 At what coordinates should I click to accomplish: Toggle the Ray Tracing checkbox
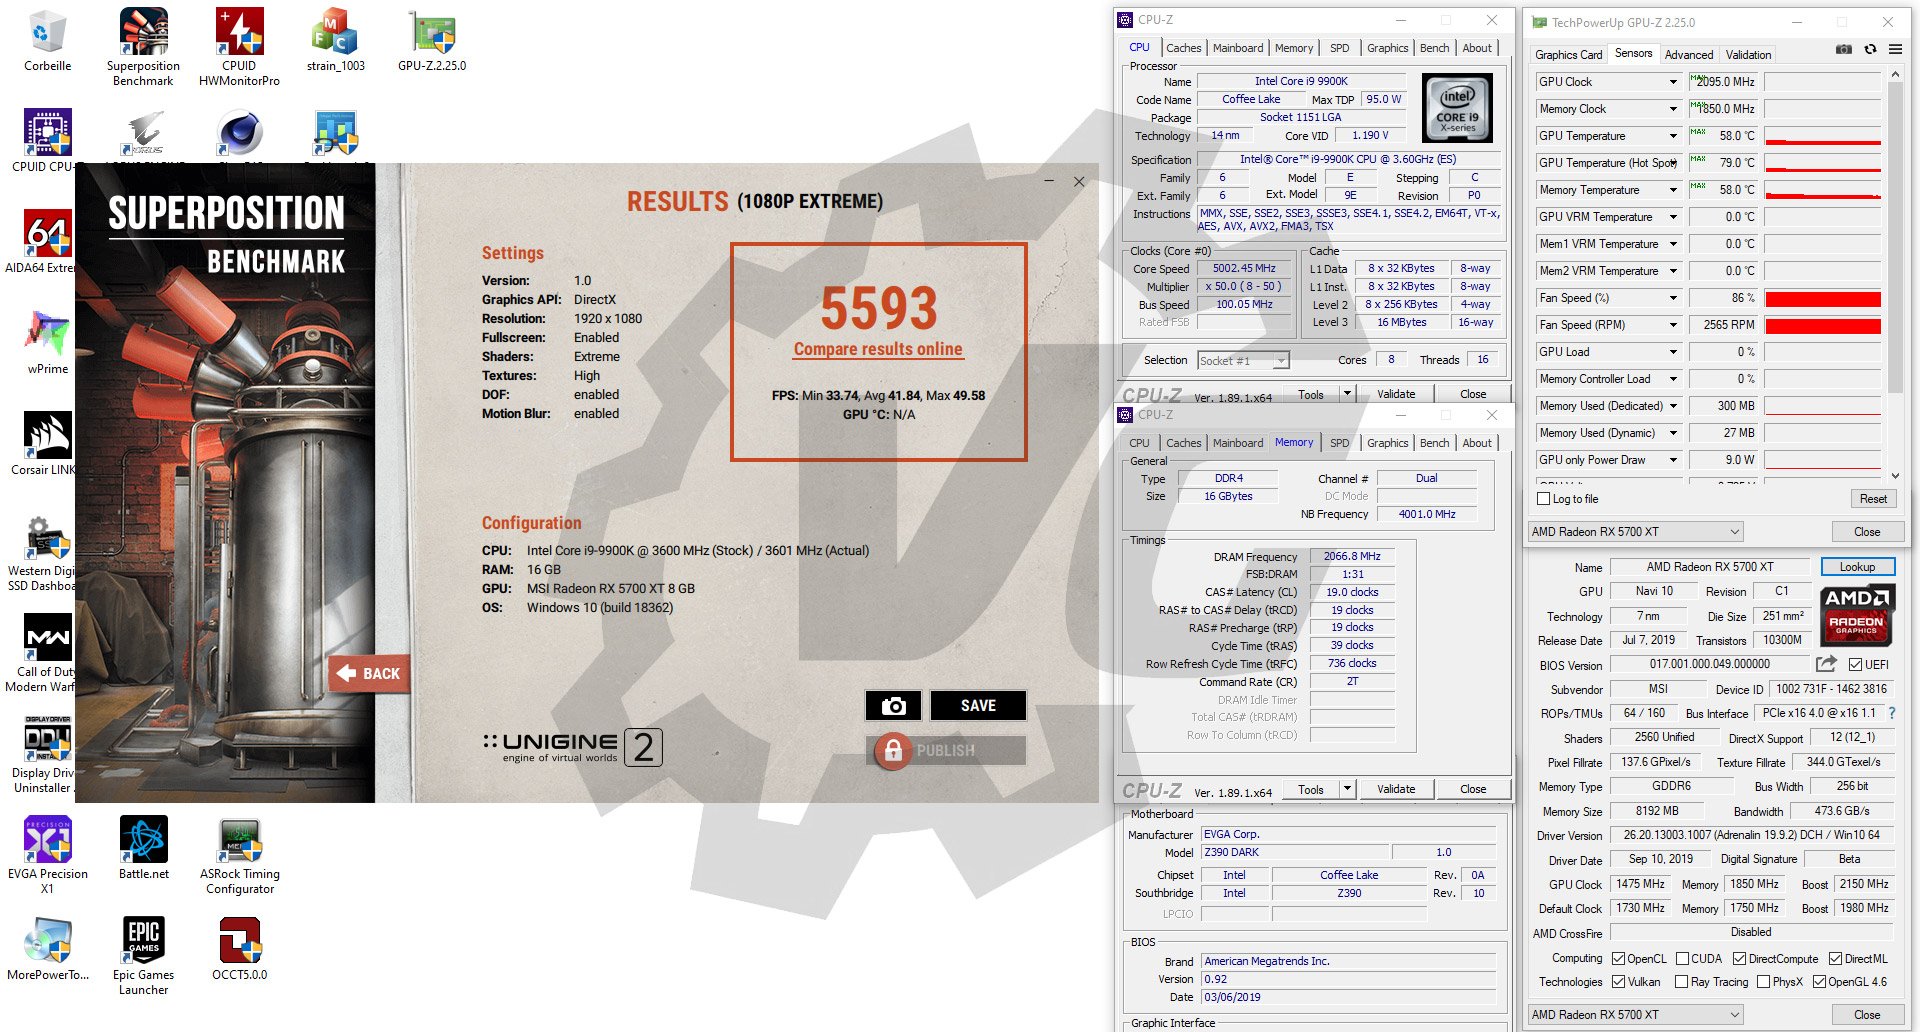click(x=1681, y=982)
